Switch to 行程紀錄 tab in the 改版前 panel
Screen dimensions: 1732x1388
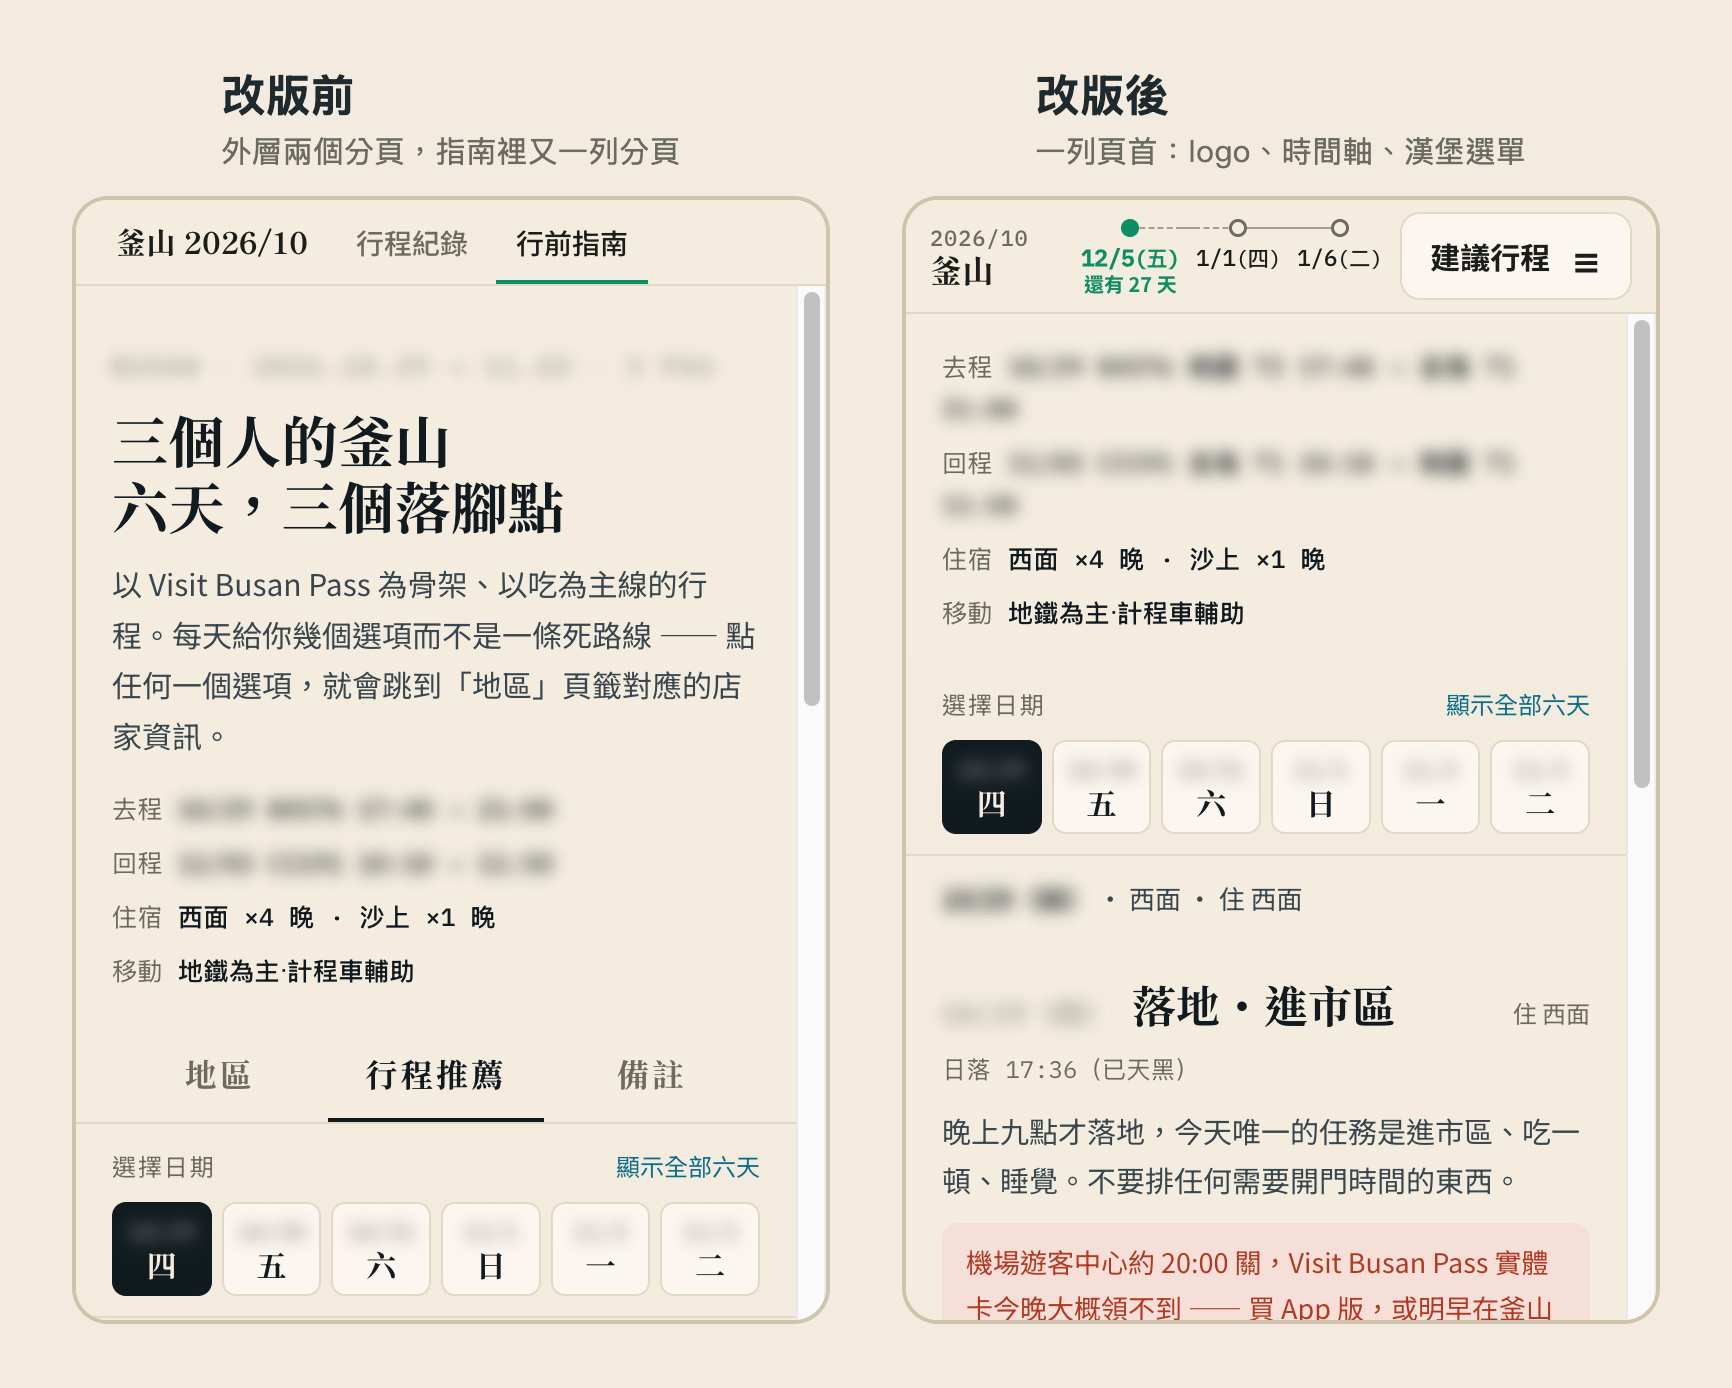pyautogui.click(x=412, y=244)
